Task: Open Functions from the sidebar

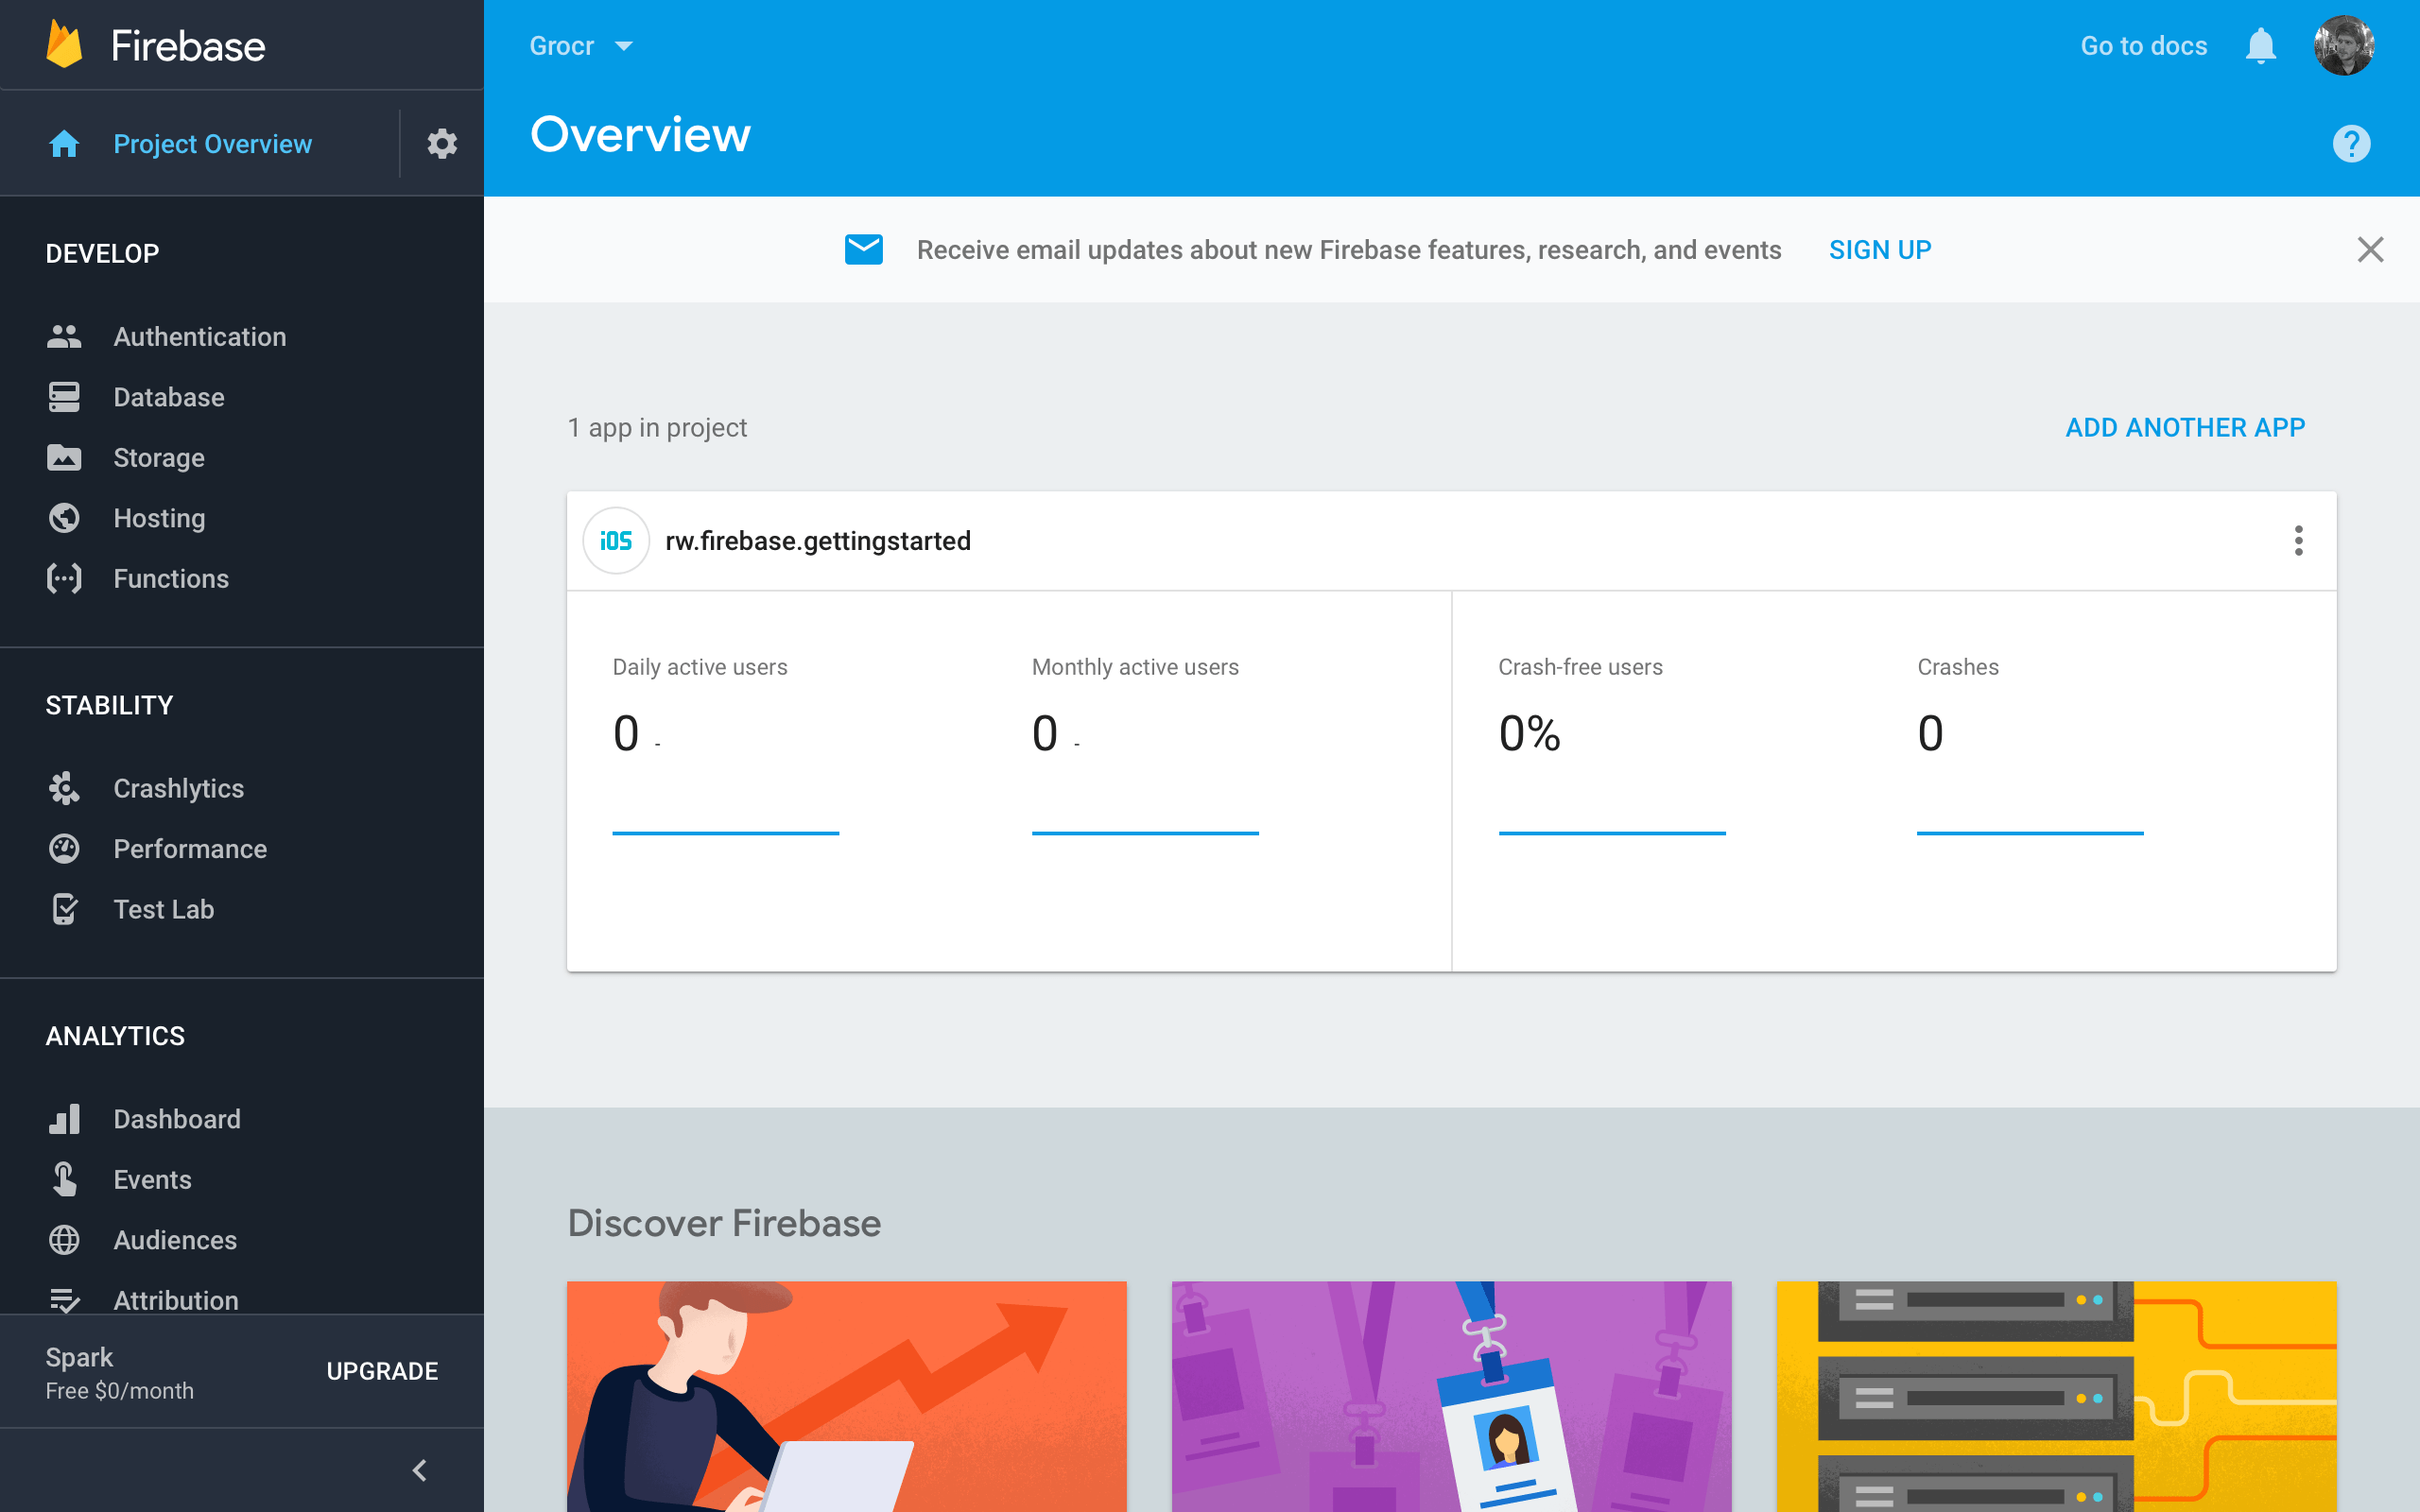Action: tap(170, 578)
